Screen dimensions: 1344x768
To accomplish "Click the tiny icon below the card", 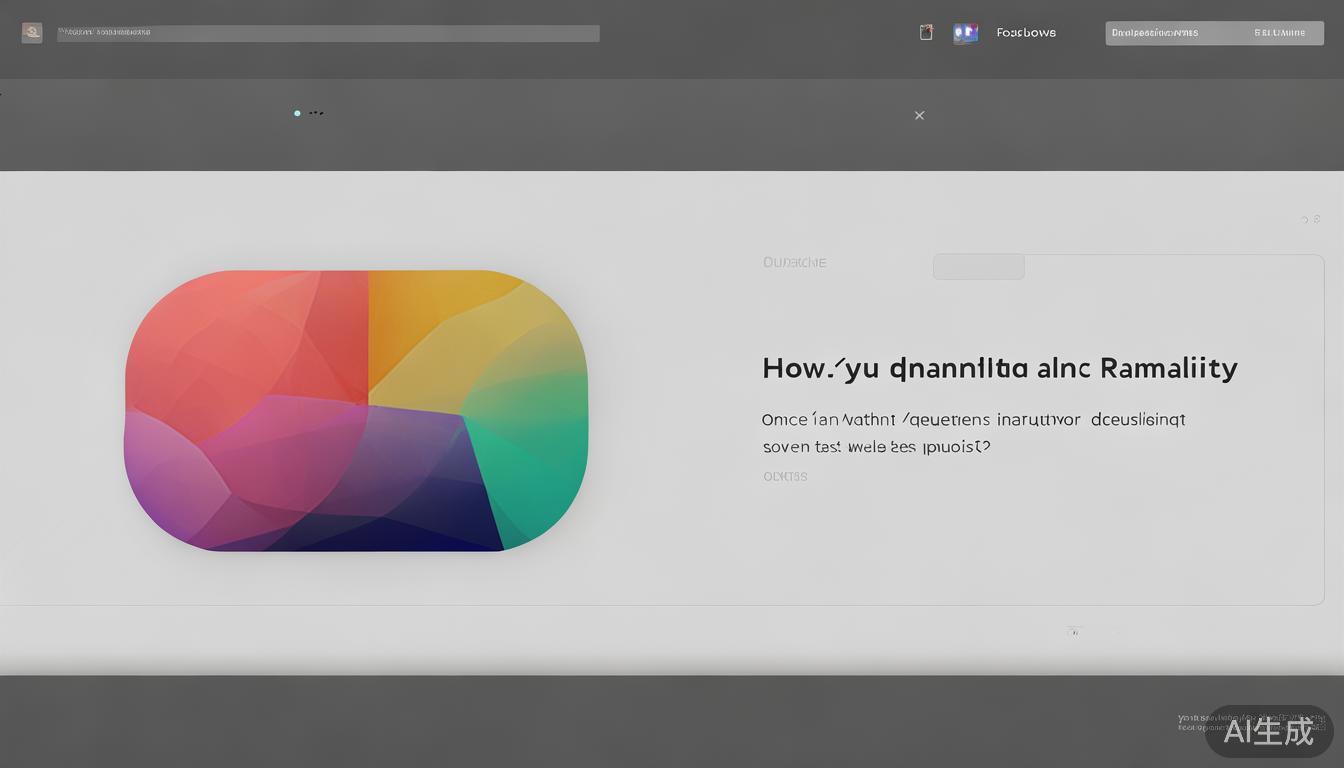I will click(1074, 631).
